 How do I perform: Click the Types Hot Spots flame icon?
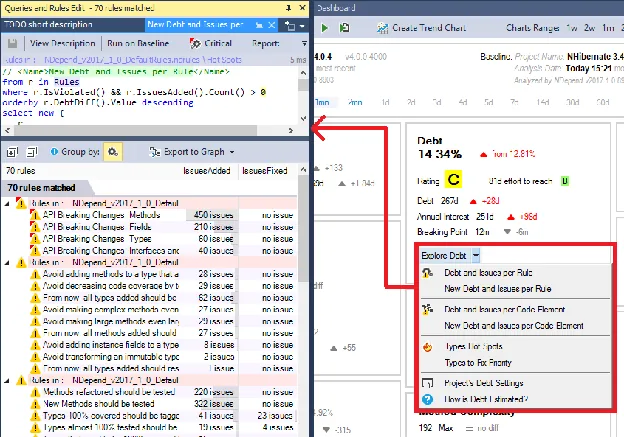tap(427, 347)
